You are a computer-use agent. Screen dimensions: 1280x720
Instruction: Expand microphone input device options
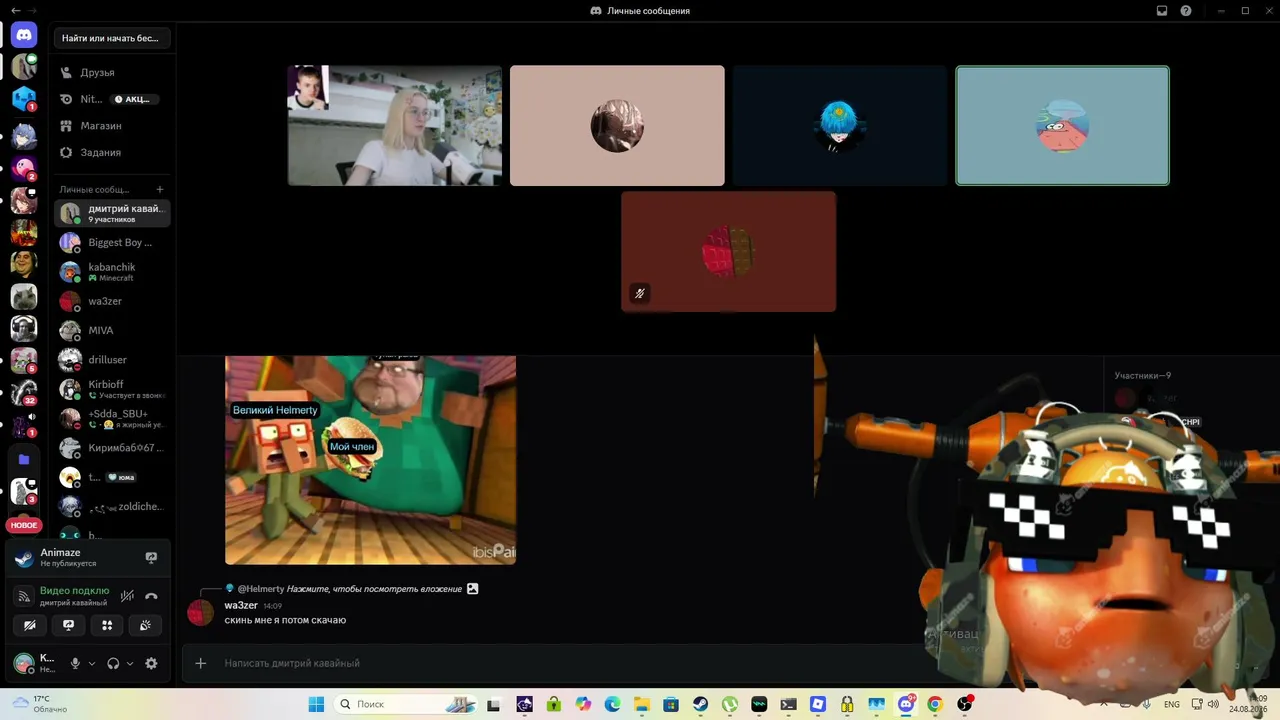click(x=92, y=663)
